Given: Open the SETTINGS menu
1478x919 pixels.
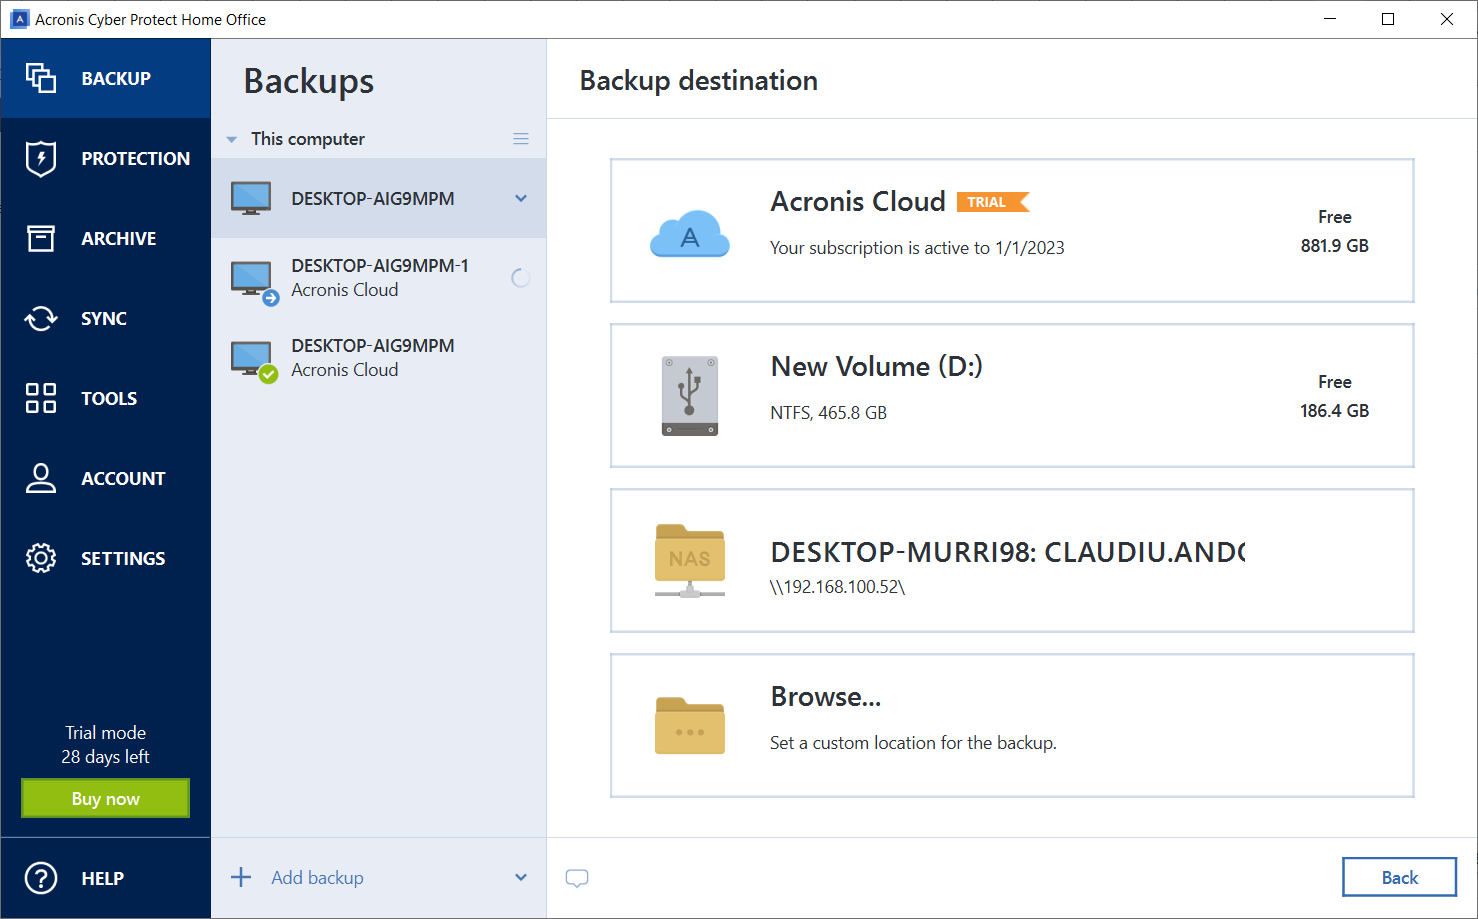Looking at the screenshot, I should (123, 558).
